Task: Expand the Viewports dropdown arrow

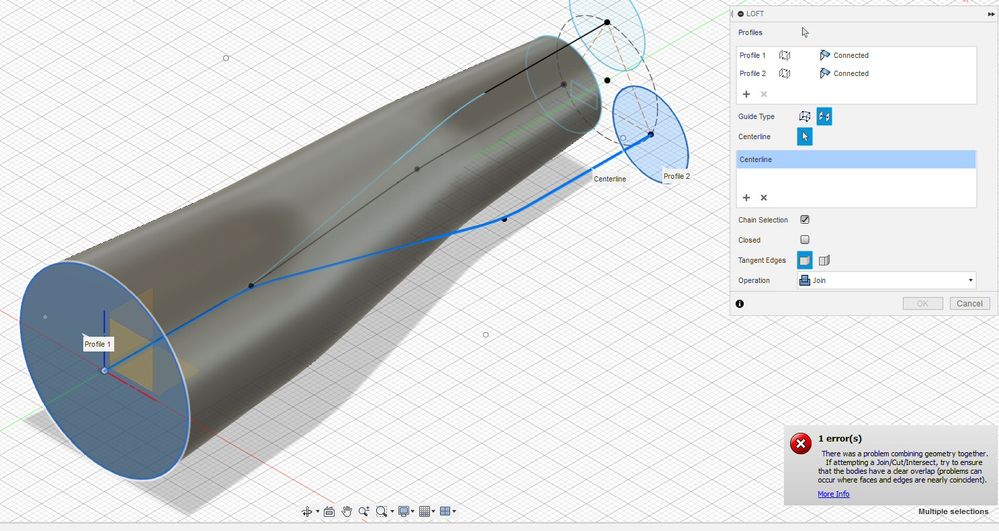Action: (454, 511)
